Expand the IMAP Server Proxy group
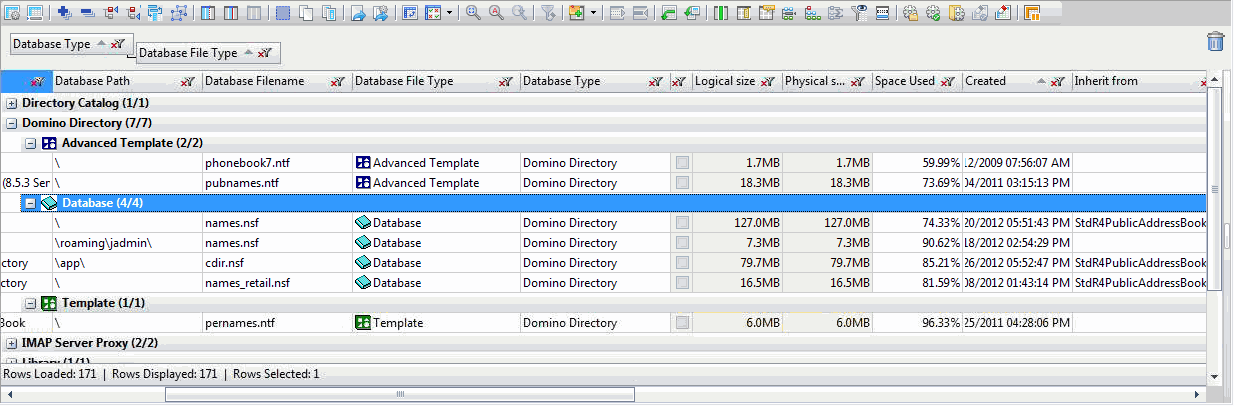 (x=12, y=343)
